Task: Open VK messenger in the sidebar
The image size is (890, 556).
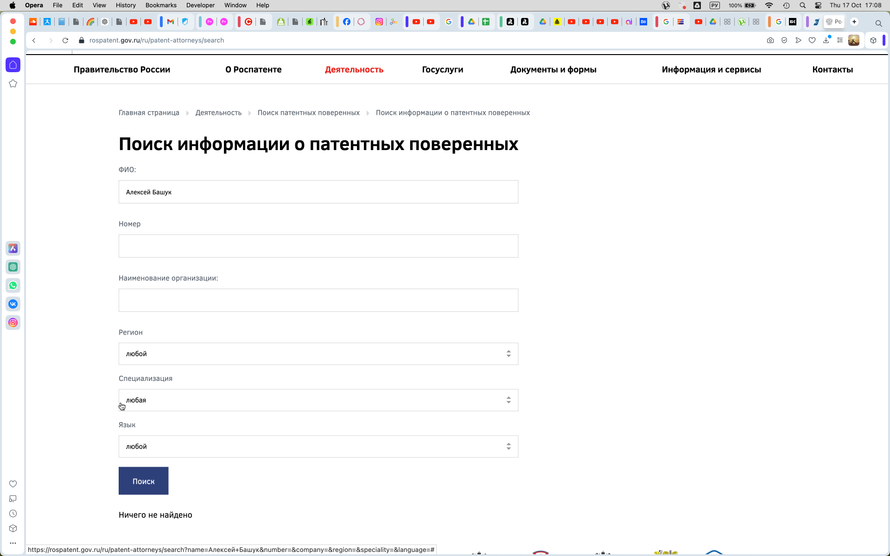Action: pos(13,304)
